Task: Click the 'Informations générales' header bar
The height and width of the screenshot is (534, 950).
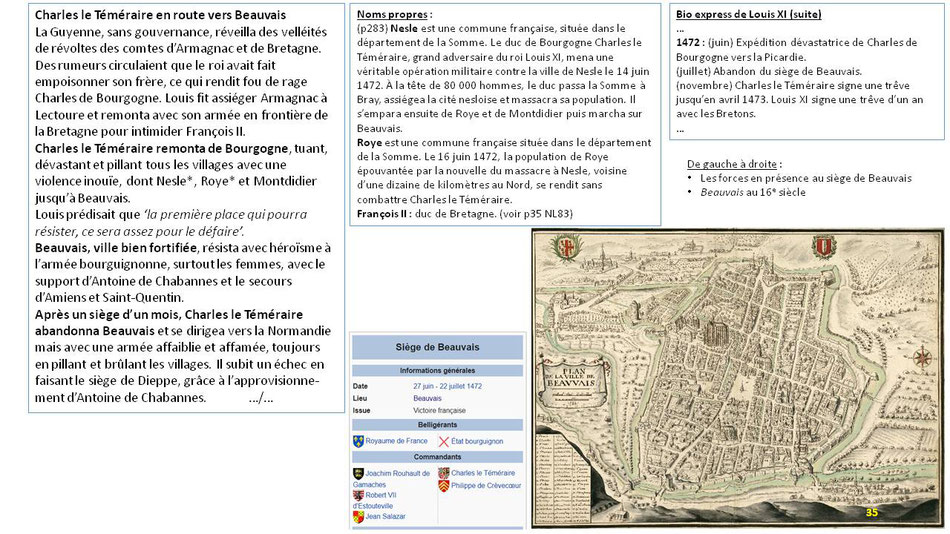Action: point(437,370)
